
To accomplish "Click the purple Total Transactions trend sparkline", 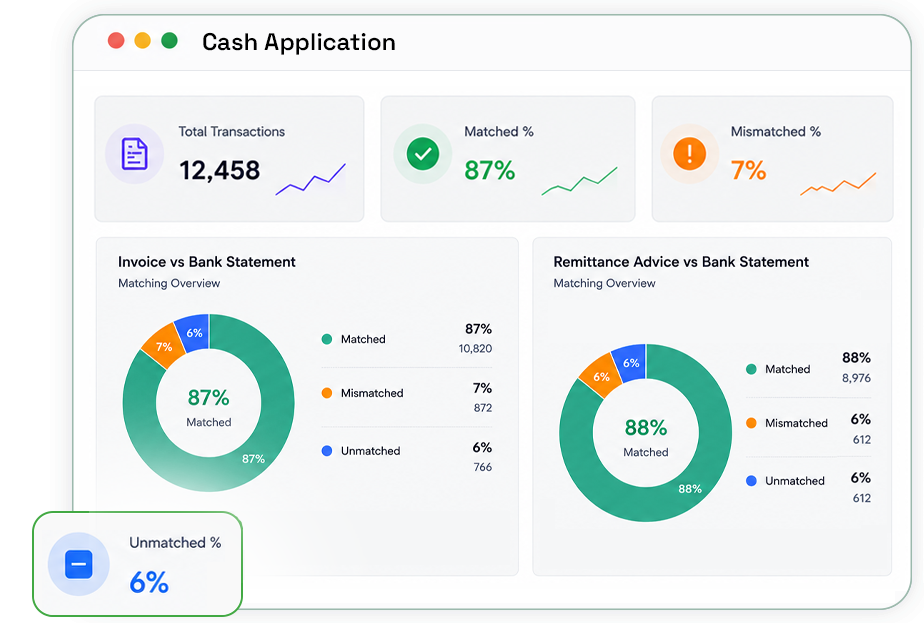I will click(311, 179).
